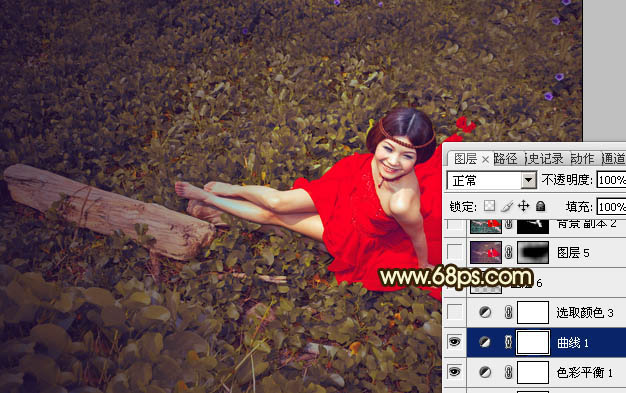This screenshot has width=626, height=393.
Task: Show the 选取颜色 3 layer
Action: tap(455, 312)
